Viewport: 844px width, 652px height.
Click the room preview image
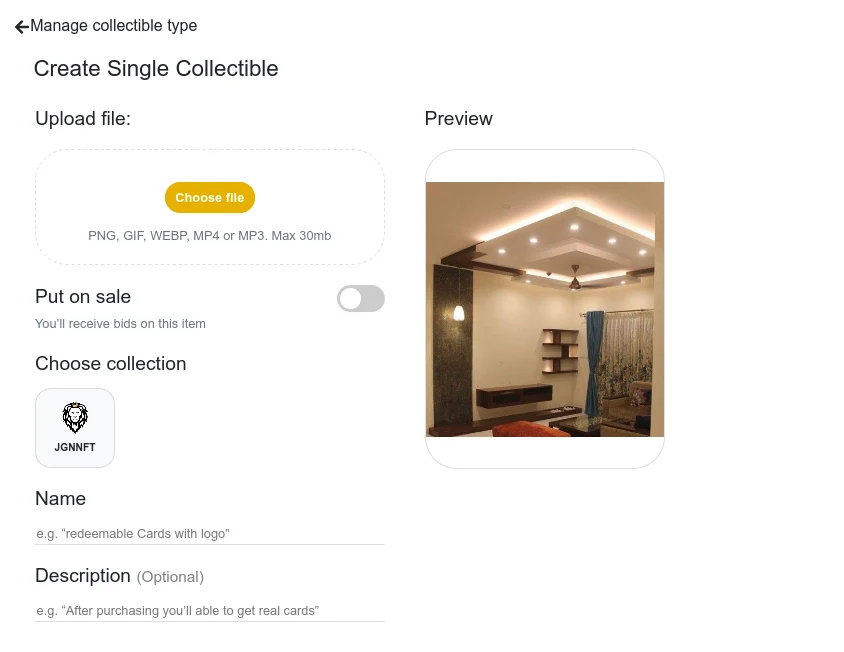click(545, 309)
